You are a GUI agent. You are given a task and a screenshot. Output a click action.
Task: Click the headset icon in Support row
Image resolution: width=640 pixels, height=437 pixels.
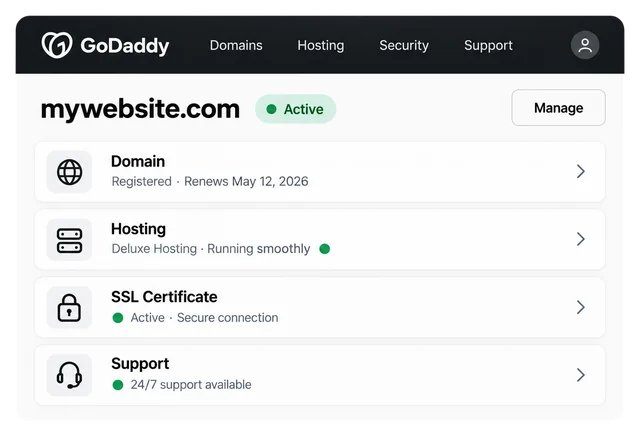69,375
